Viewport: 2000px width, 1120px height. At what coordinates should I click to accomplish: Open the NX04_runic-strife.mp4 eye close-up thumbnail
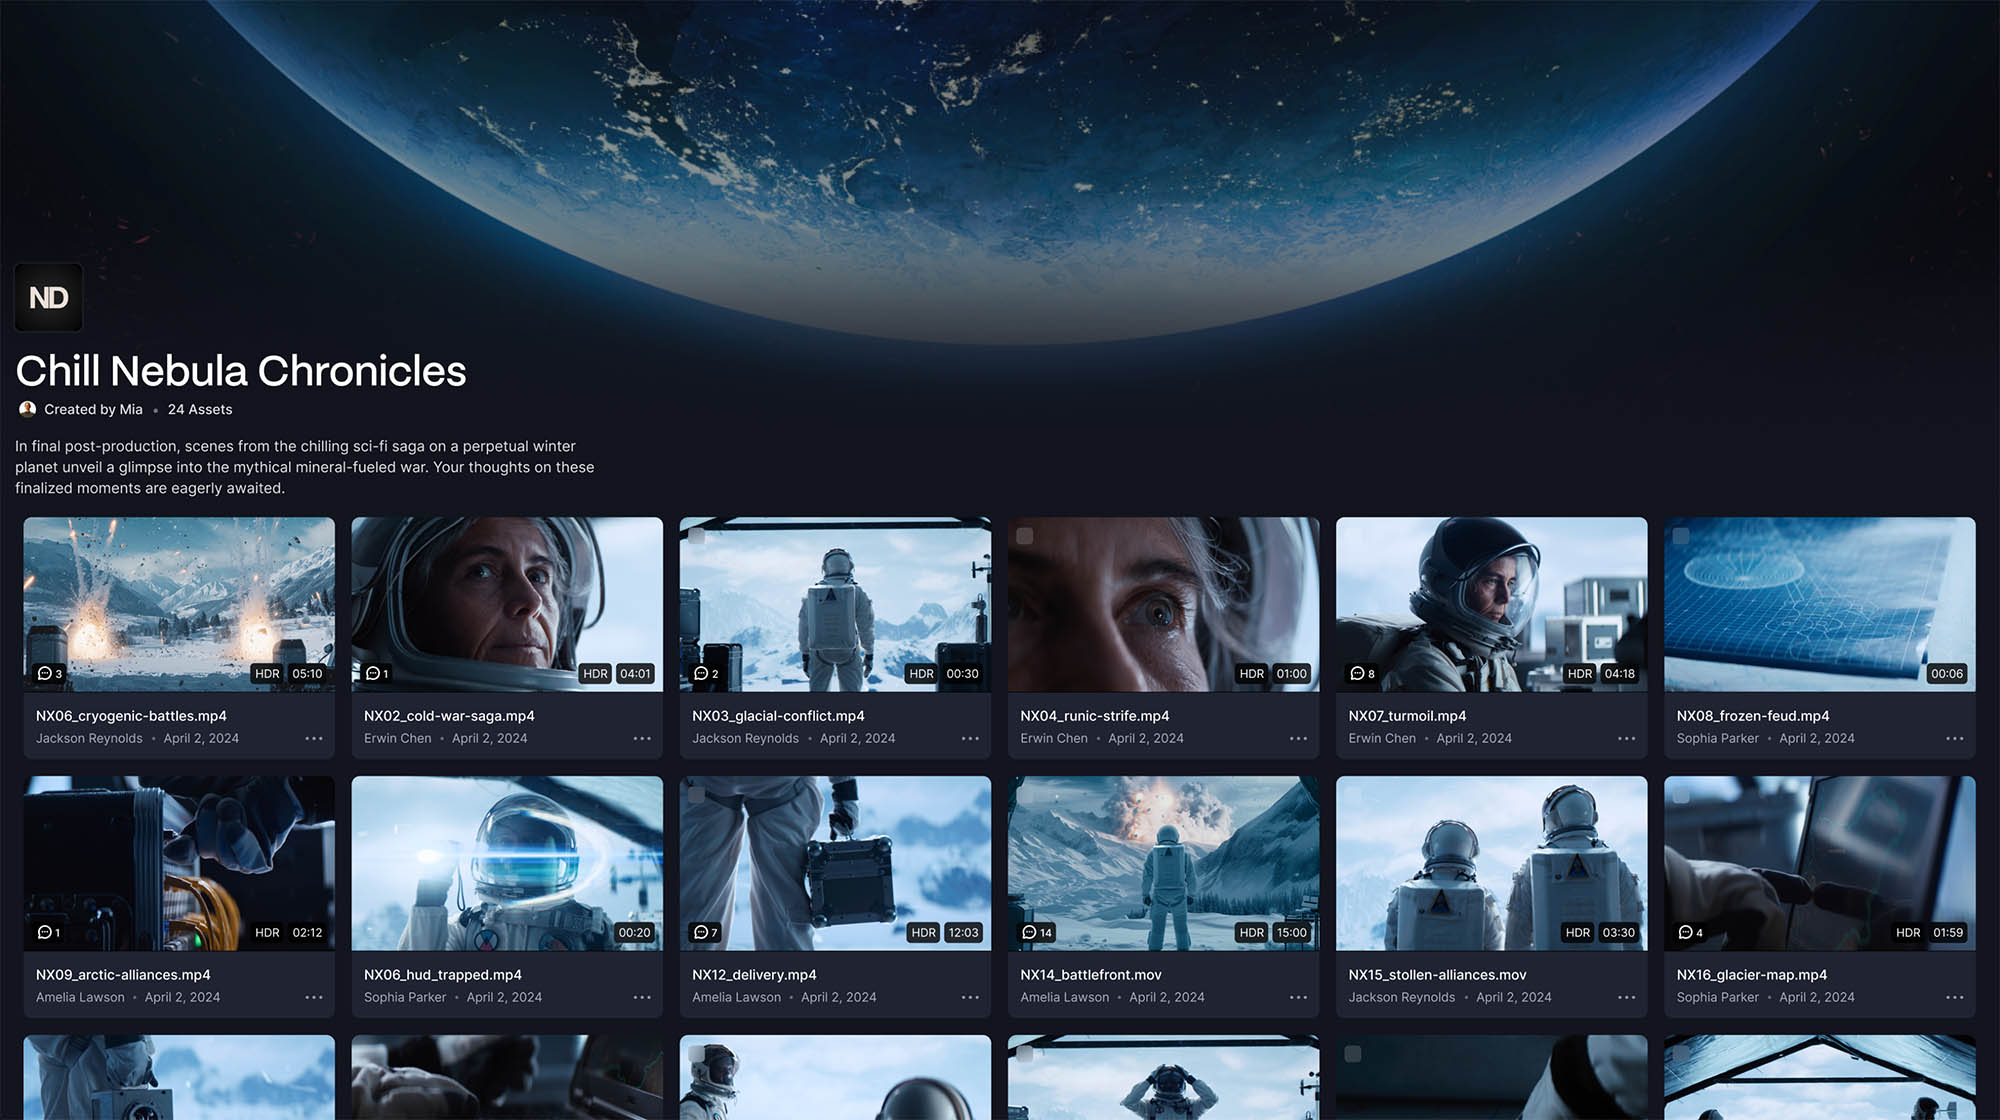pos(1163,604)
